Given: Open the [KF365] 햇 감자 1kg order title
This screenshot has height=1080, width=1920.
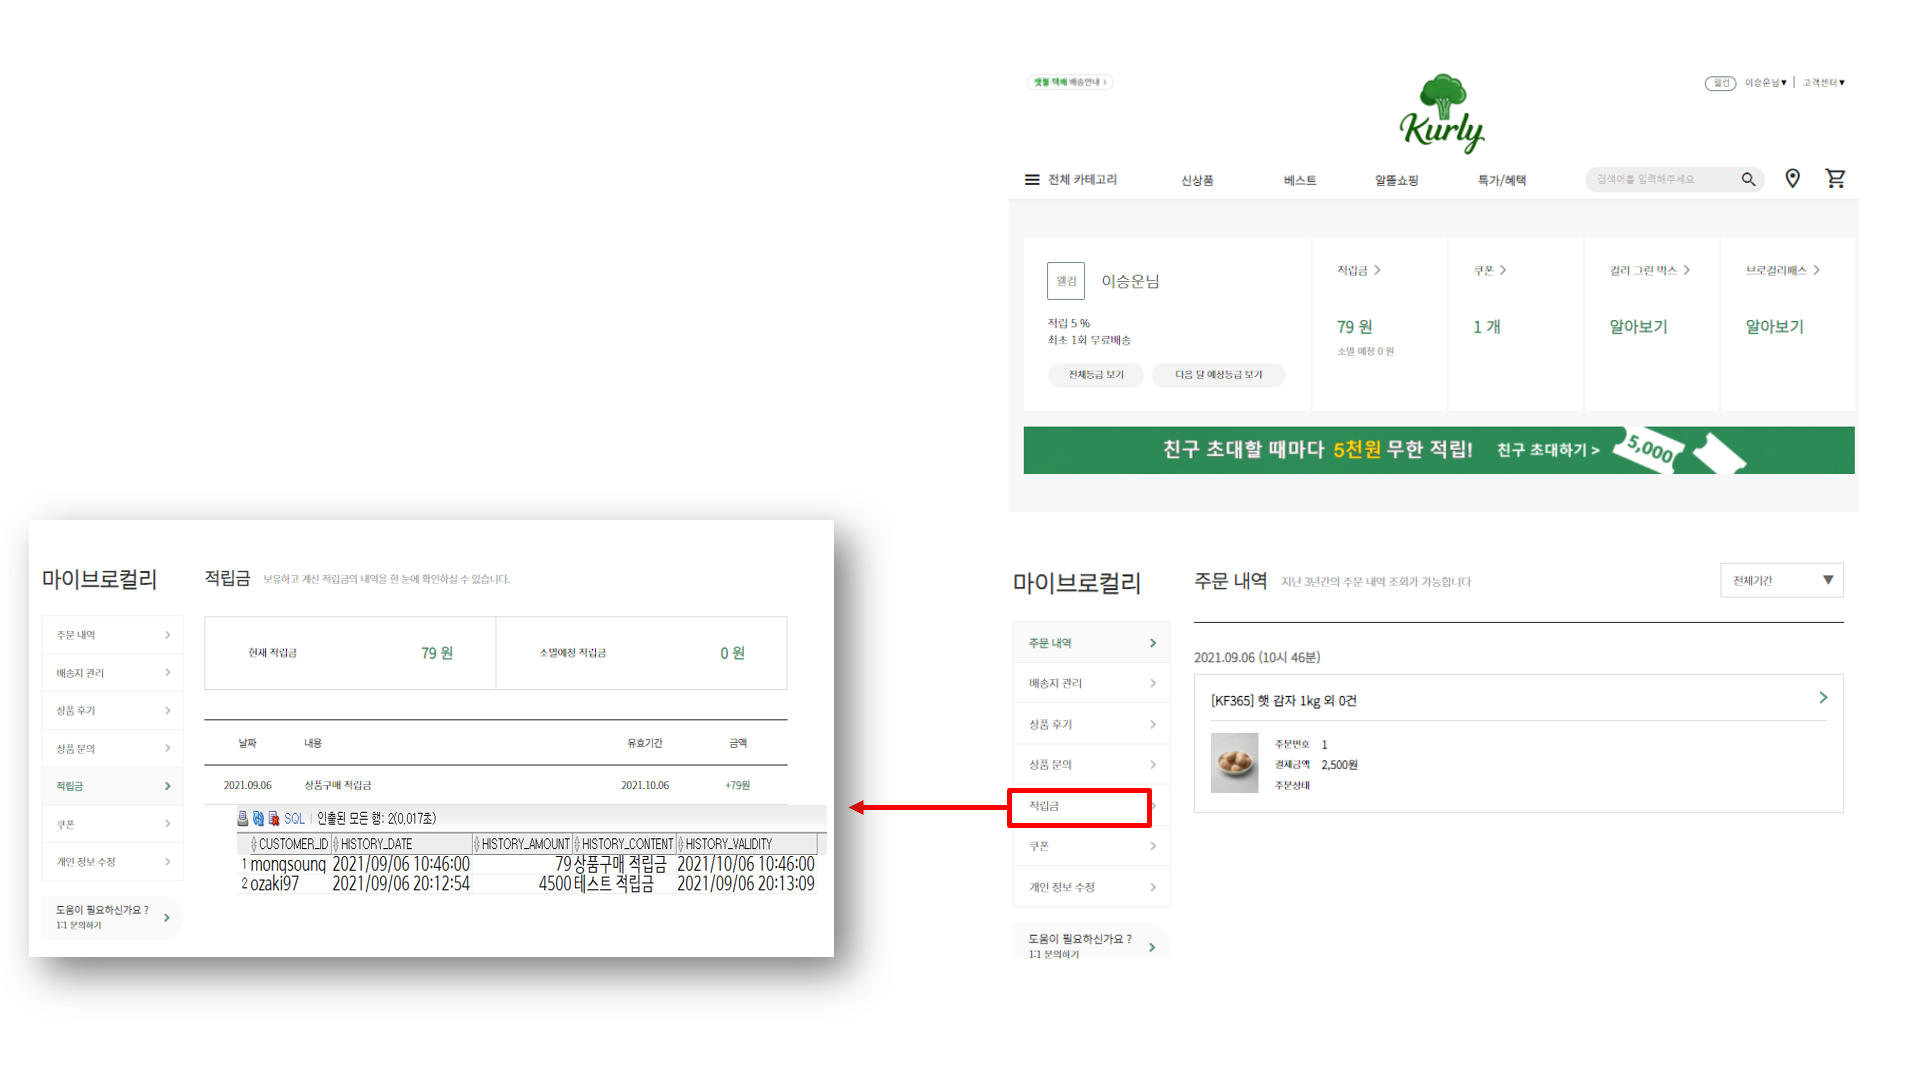Looking at the screenshot, I should point(1283,700).
